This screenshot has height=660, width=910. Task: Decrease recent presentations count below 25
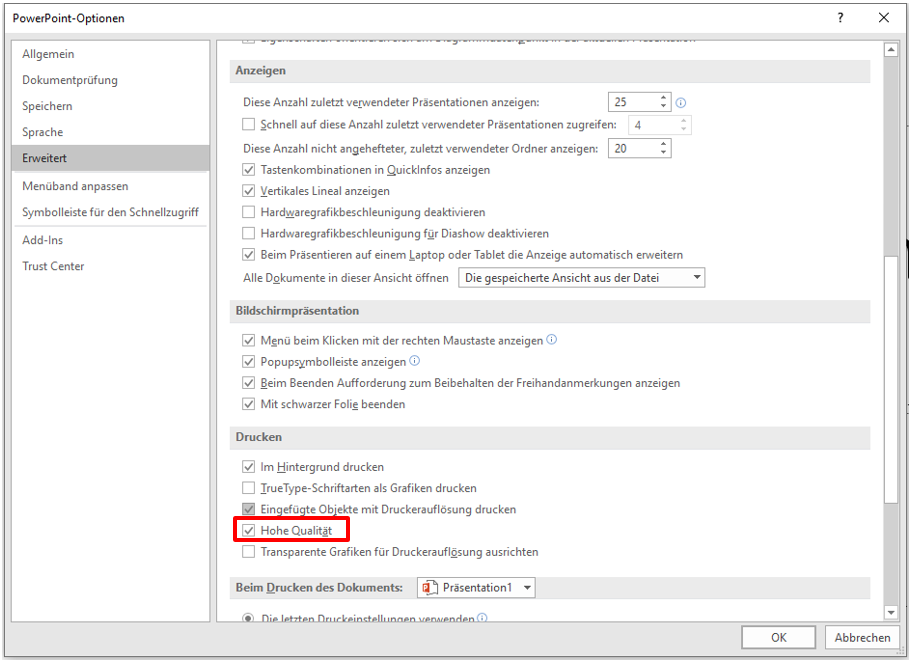[x=663, y=106]
